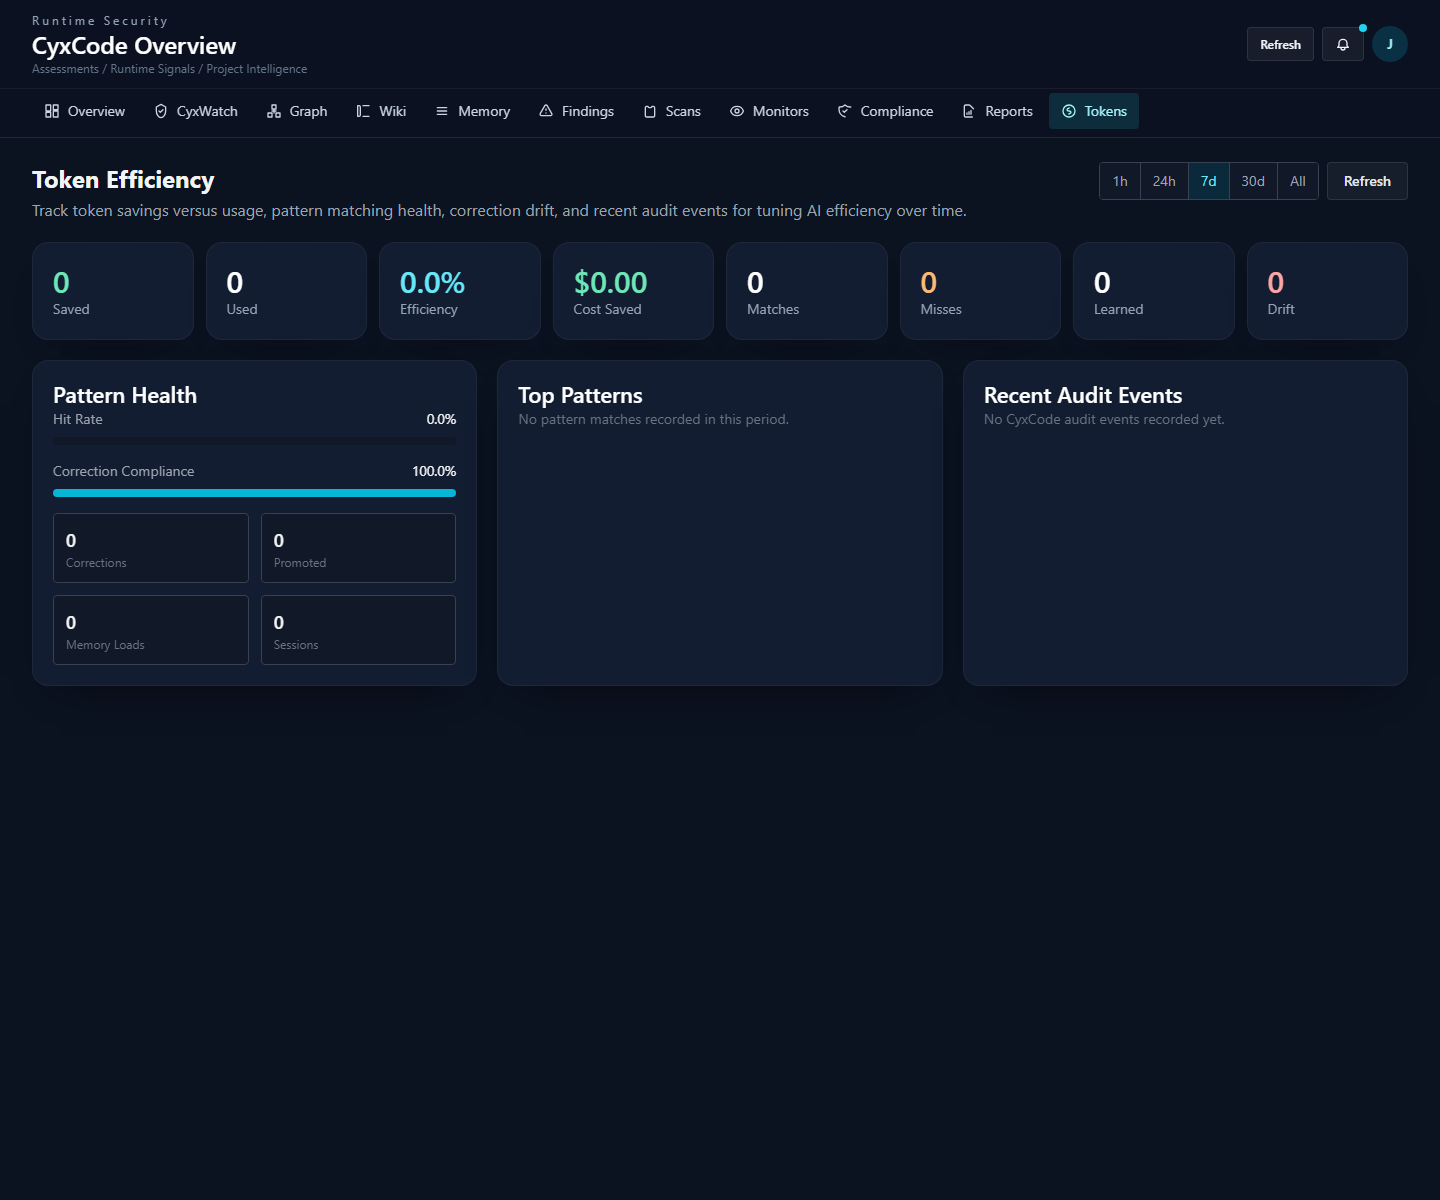Screen dimensions: 1440x1200
Task: Click the Cost Saved stat card
Action: [x=633, y=291]
